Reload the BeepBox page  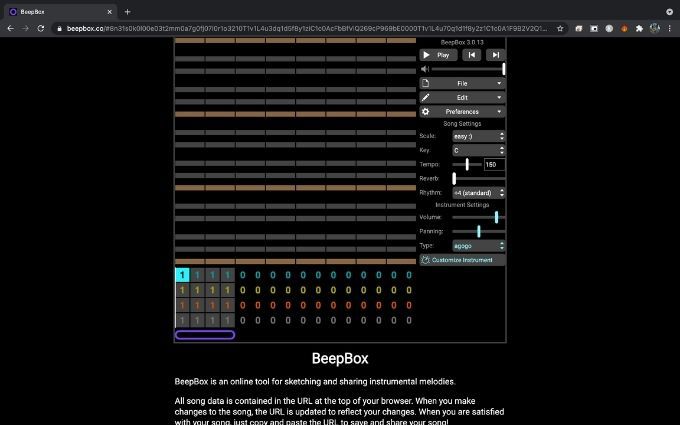point(41,28)
